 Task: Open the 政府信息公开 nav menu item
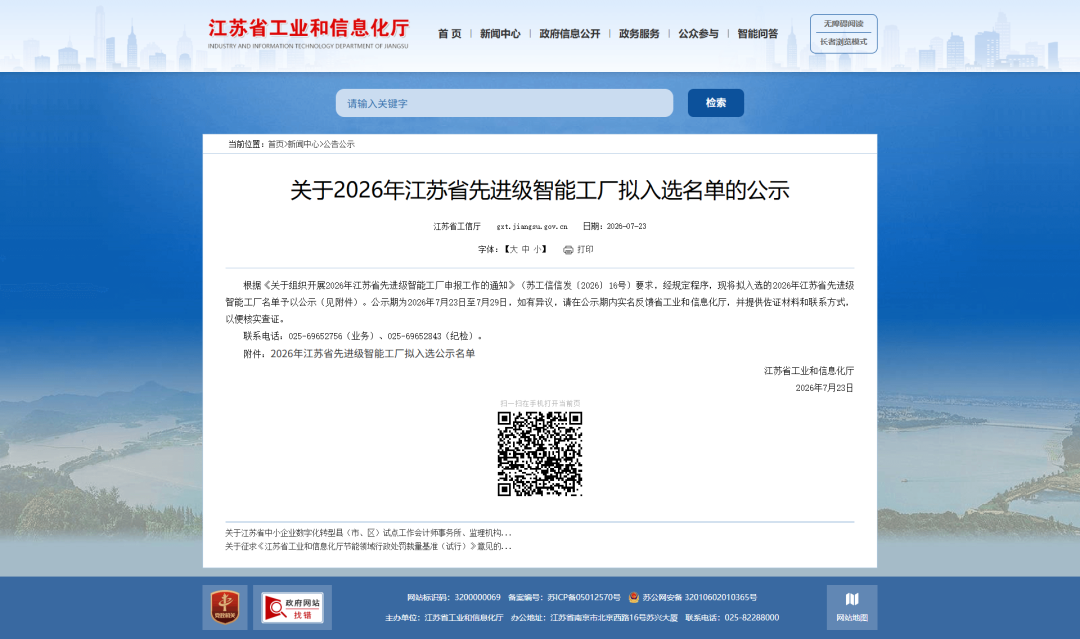click(570, 34)
